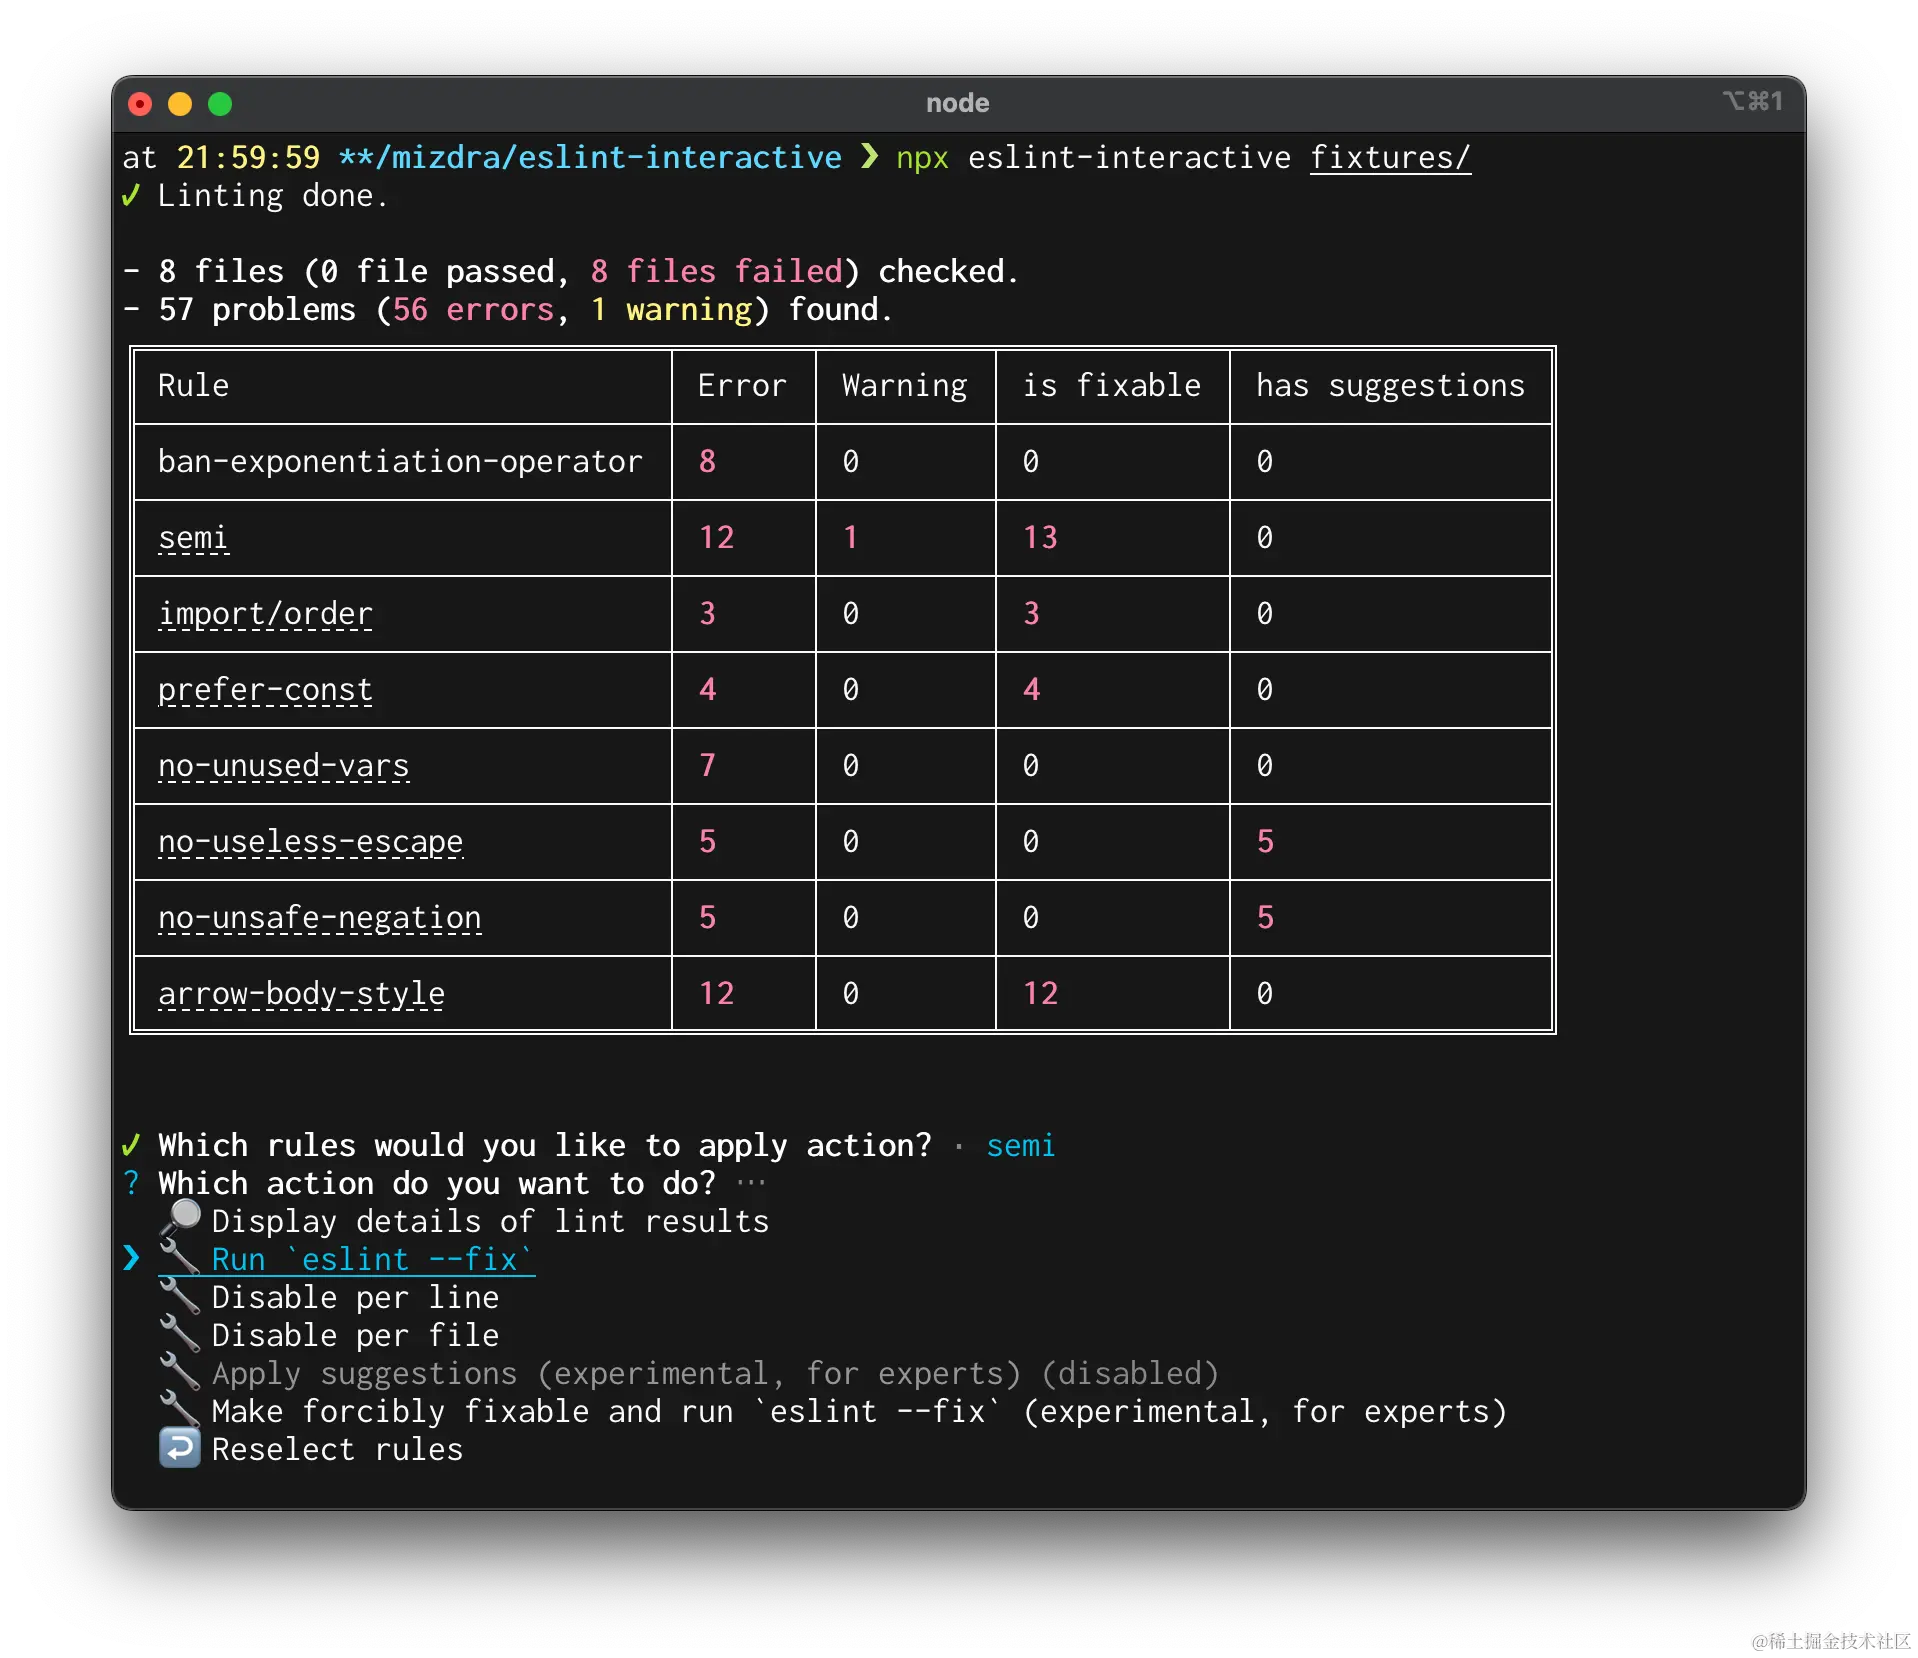The height and width of the screenshot is (1658, 1918).
Task: Open the semi rule link in the table
Action: (193, 538)
